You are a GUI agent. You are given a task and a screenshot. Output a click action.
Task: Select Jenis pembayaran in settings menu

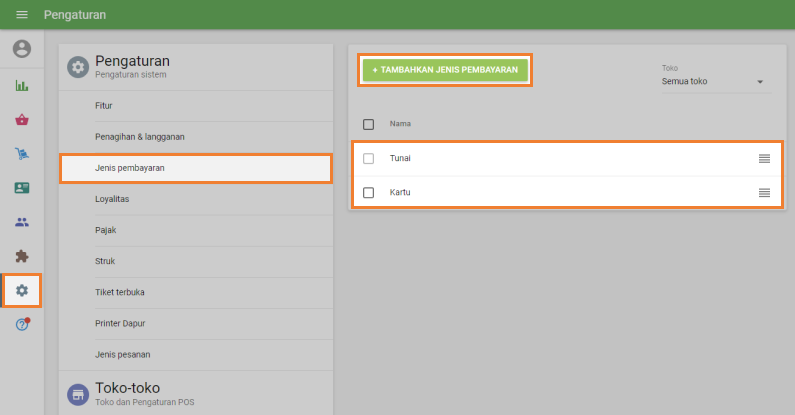195,168
